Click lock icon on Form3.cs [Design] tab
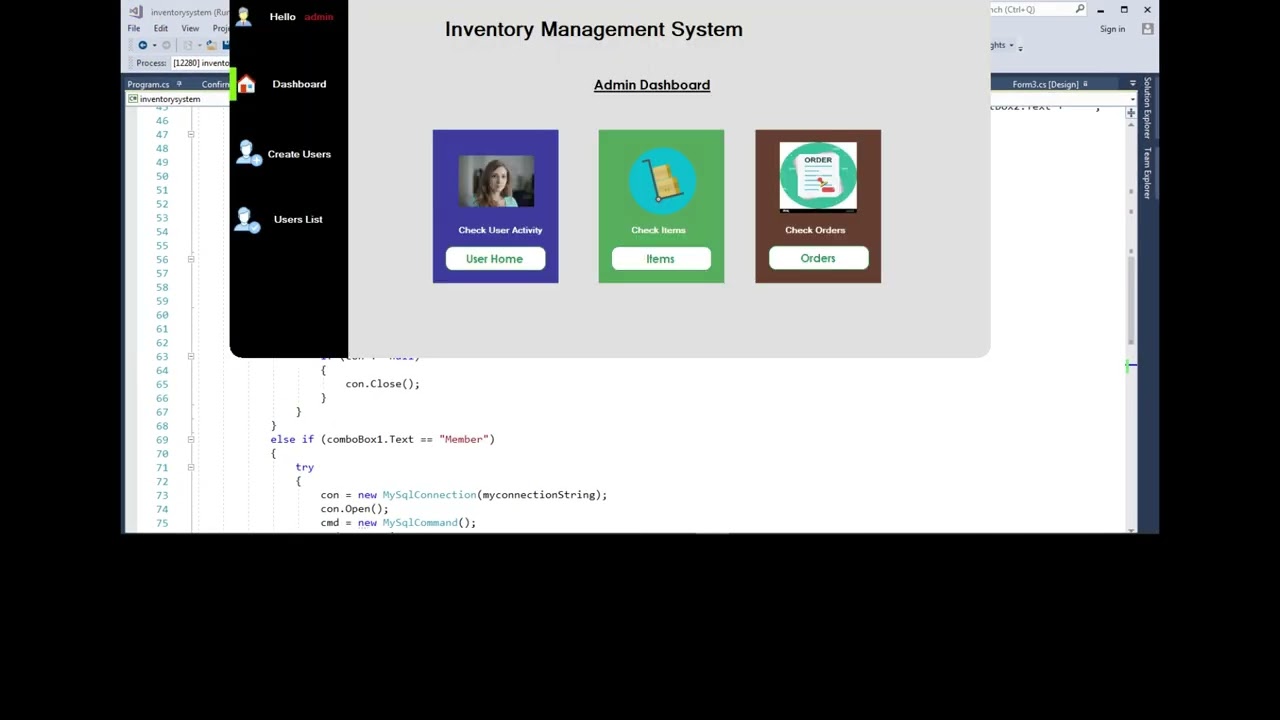Viewport: 1280px width, 720px height. point(1085,84)
